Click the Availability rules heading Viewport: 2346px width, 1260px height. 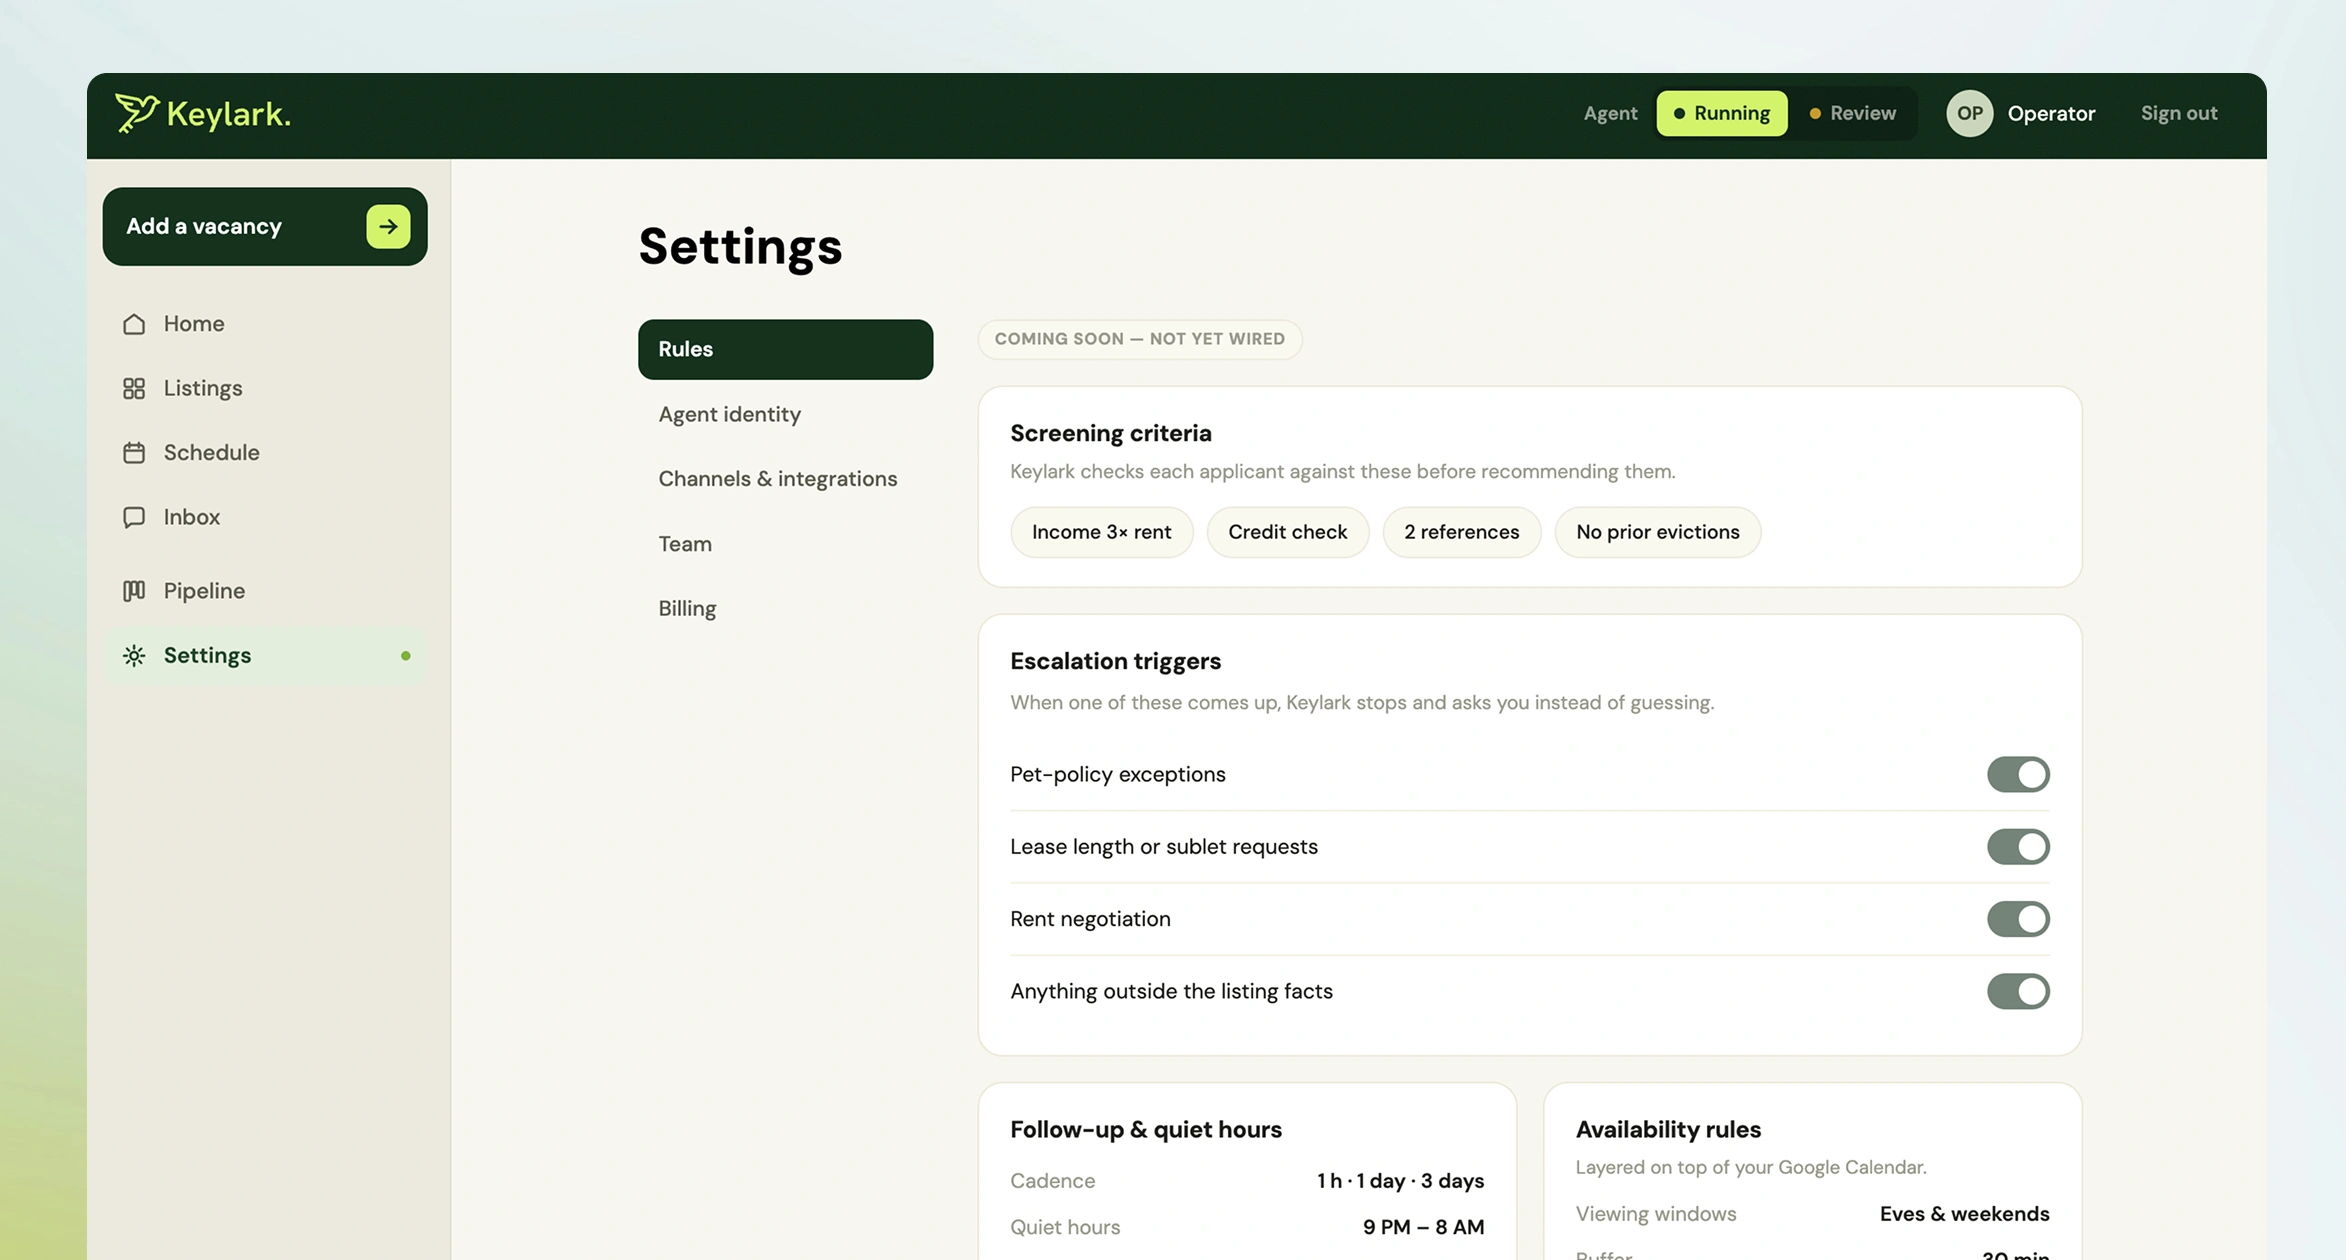pyautogui.click(x=1668, y=1129)
